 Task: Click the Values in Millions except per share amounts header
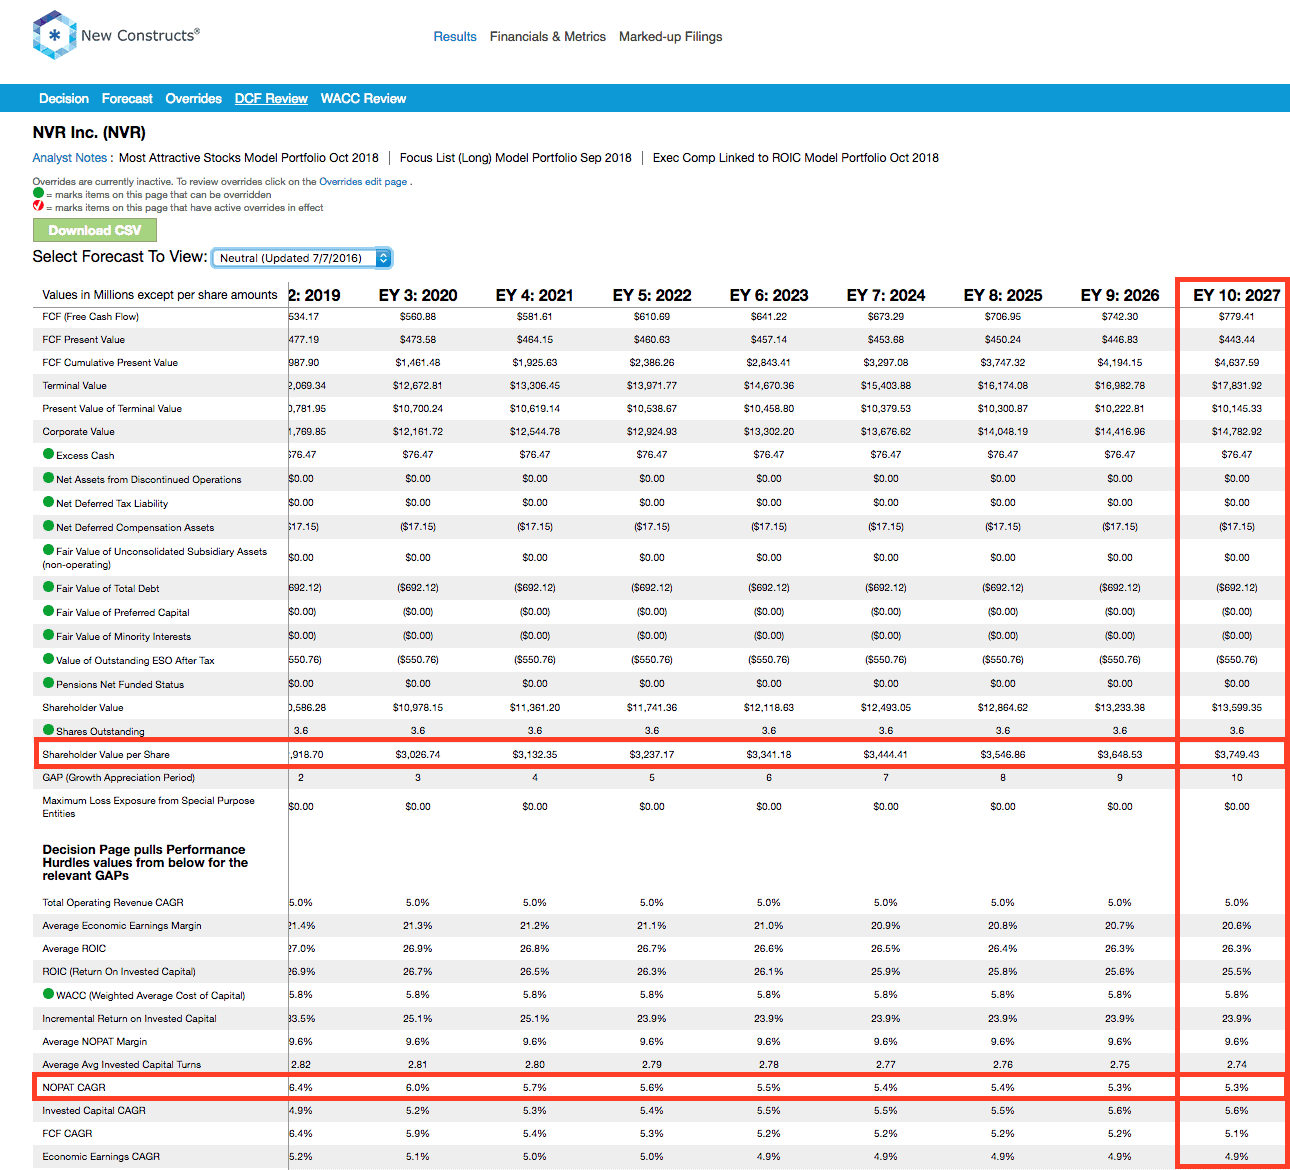(160, 295)
